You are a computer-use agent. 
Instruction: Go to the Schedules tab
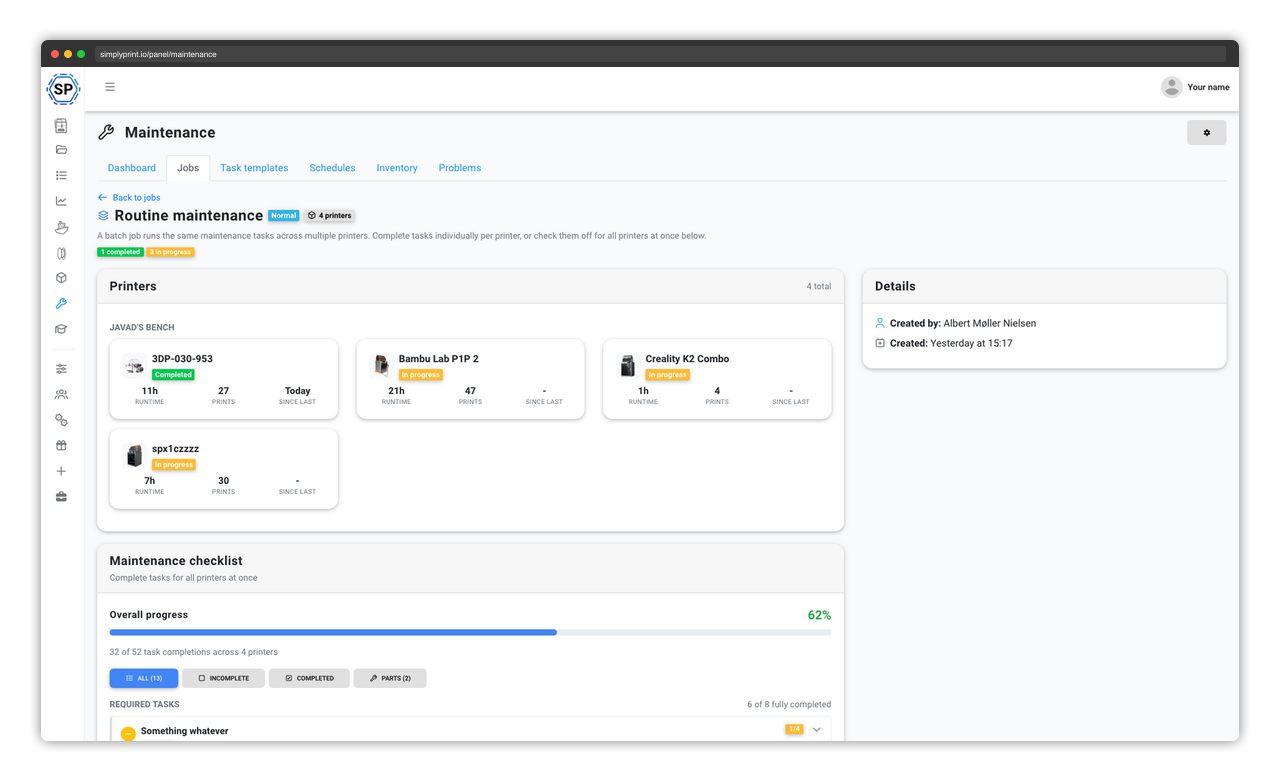point(332,168)
